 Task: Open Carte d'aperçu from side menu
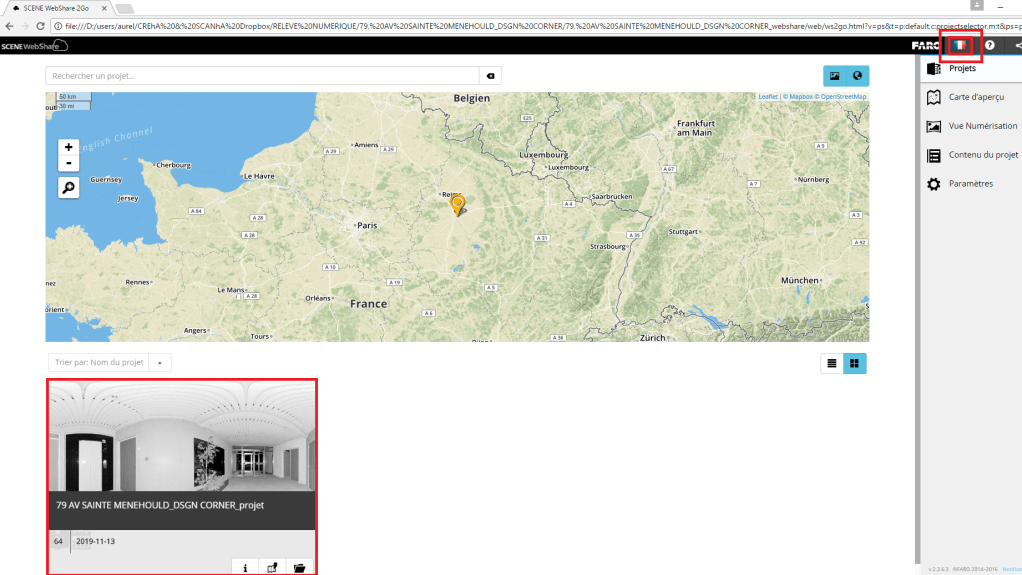(975, 97)
